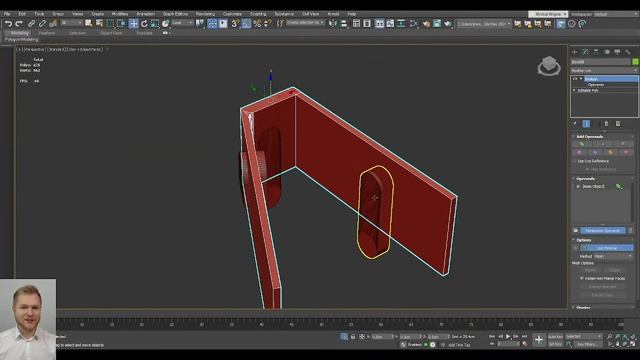Switch to the Modeling ribbon tab

click(x=19, y=33)
